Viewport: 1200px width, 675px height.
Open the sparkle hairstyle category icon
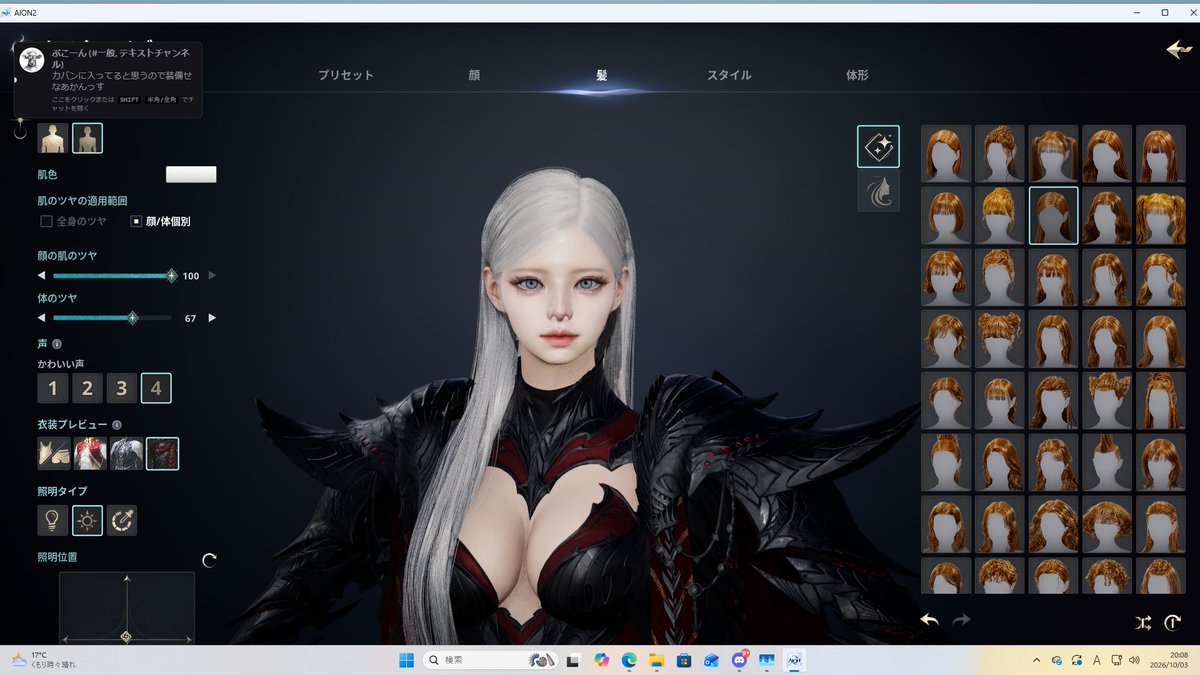point(878,146)
